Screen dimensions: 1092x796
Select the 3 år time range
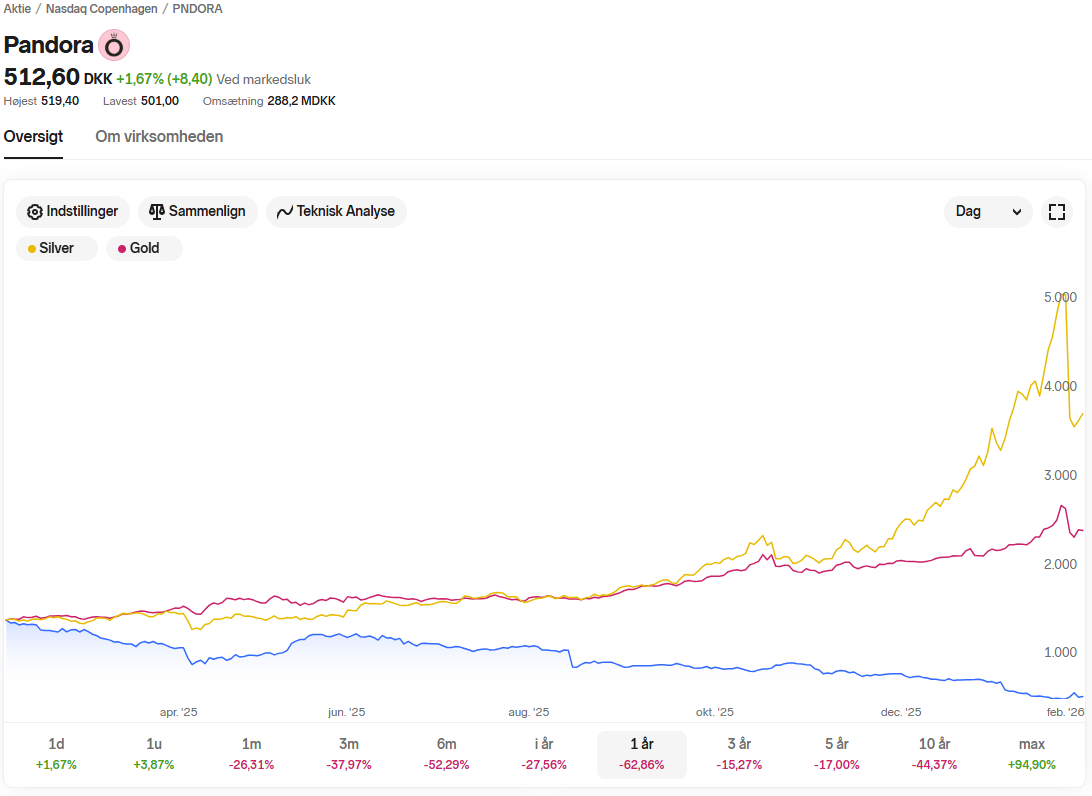(x=739, y=754)
